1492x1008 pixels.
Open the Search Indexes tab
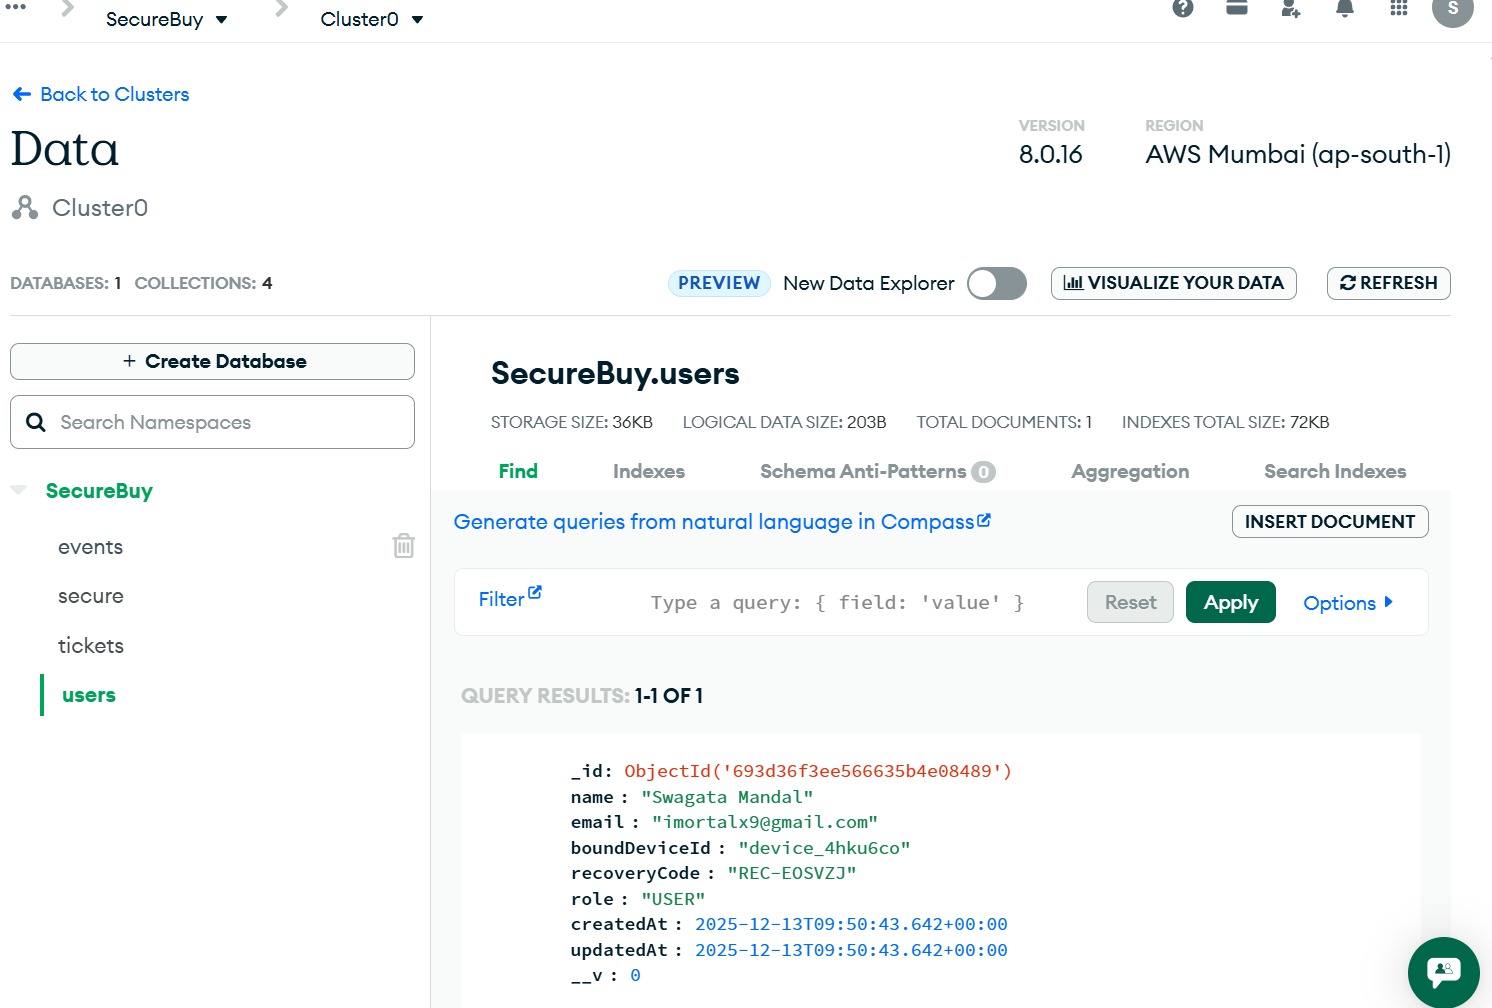[1335, 471]
